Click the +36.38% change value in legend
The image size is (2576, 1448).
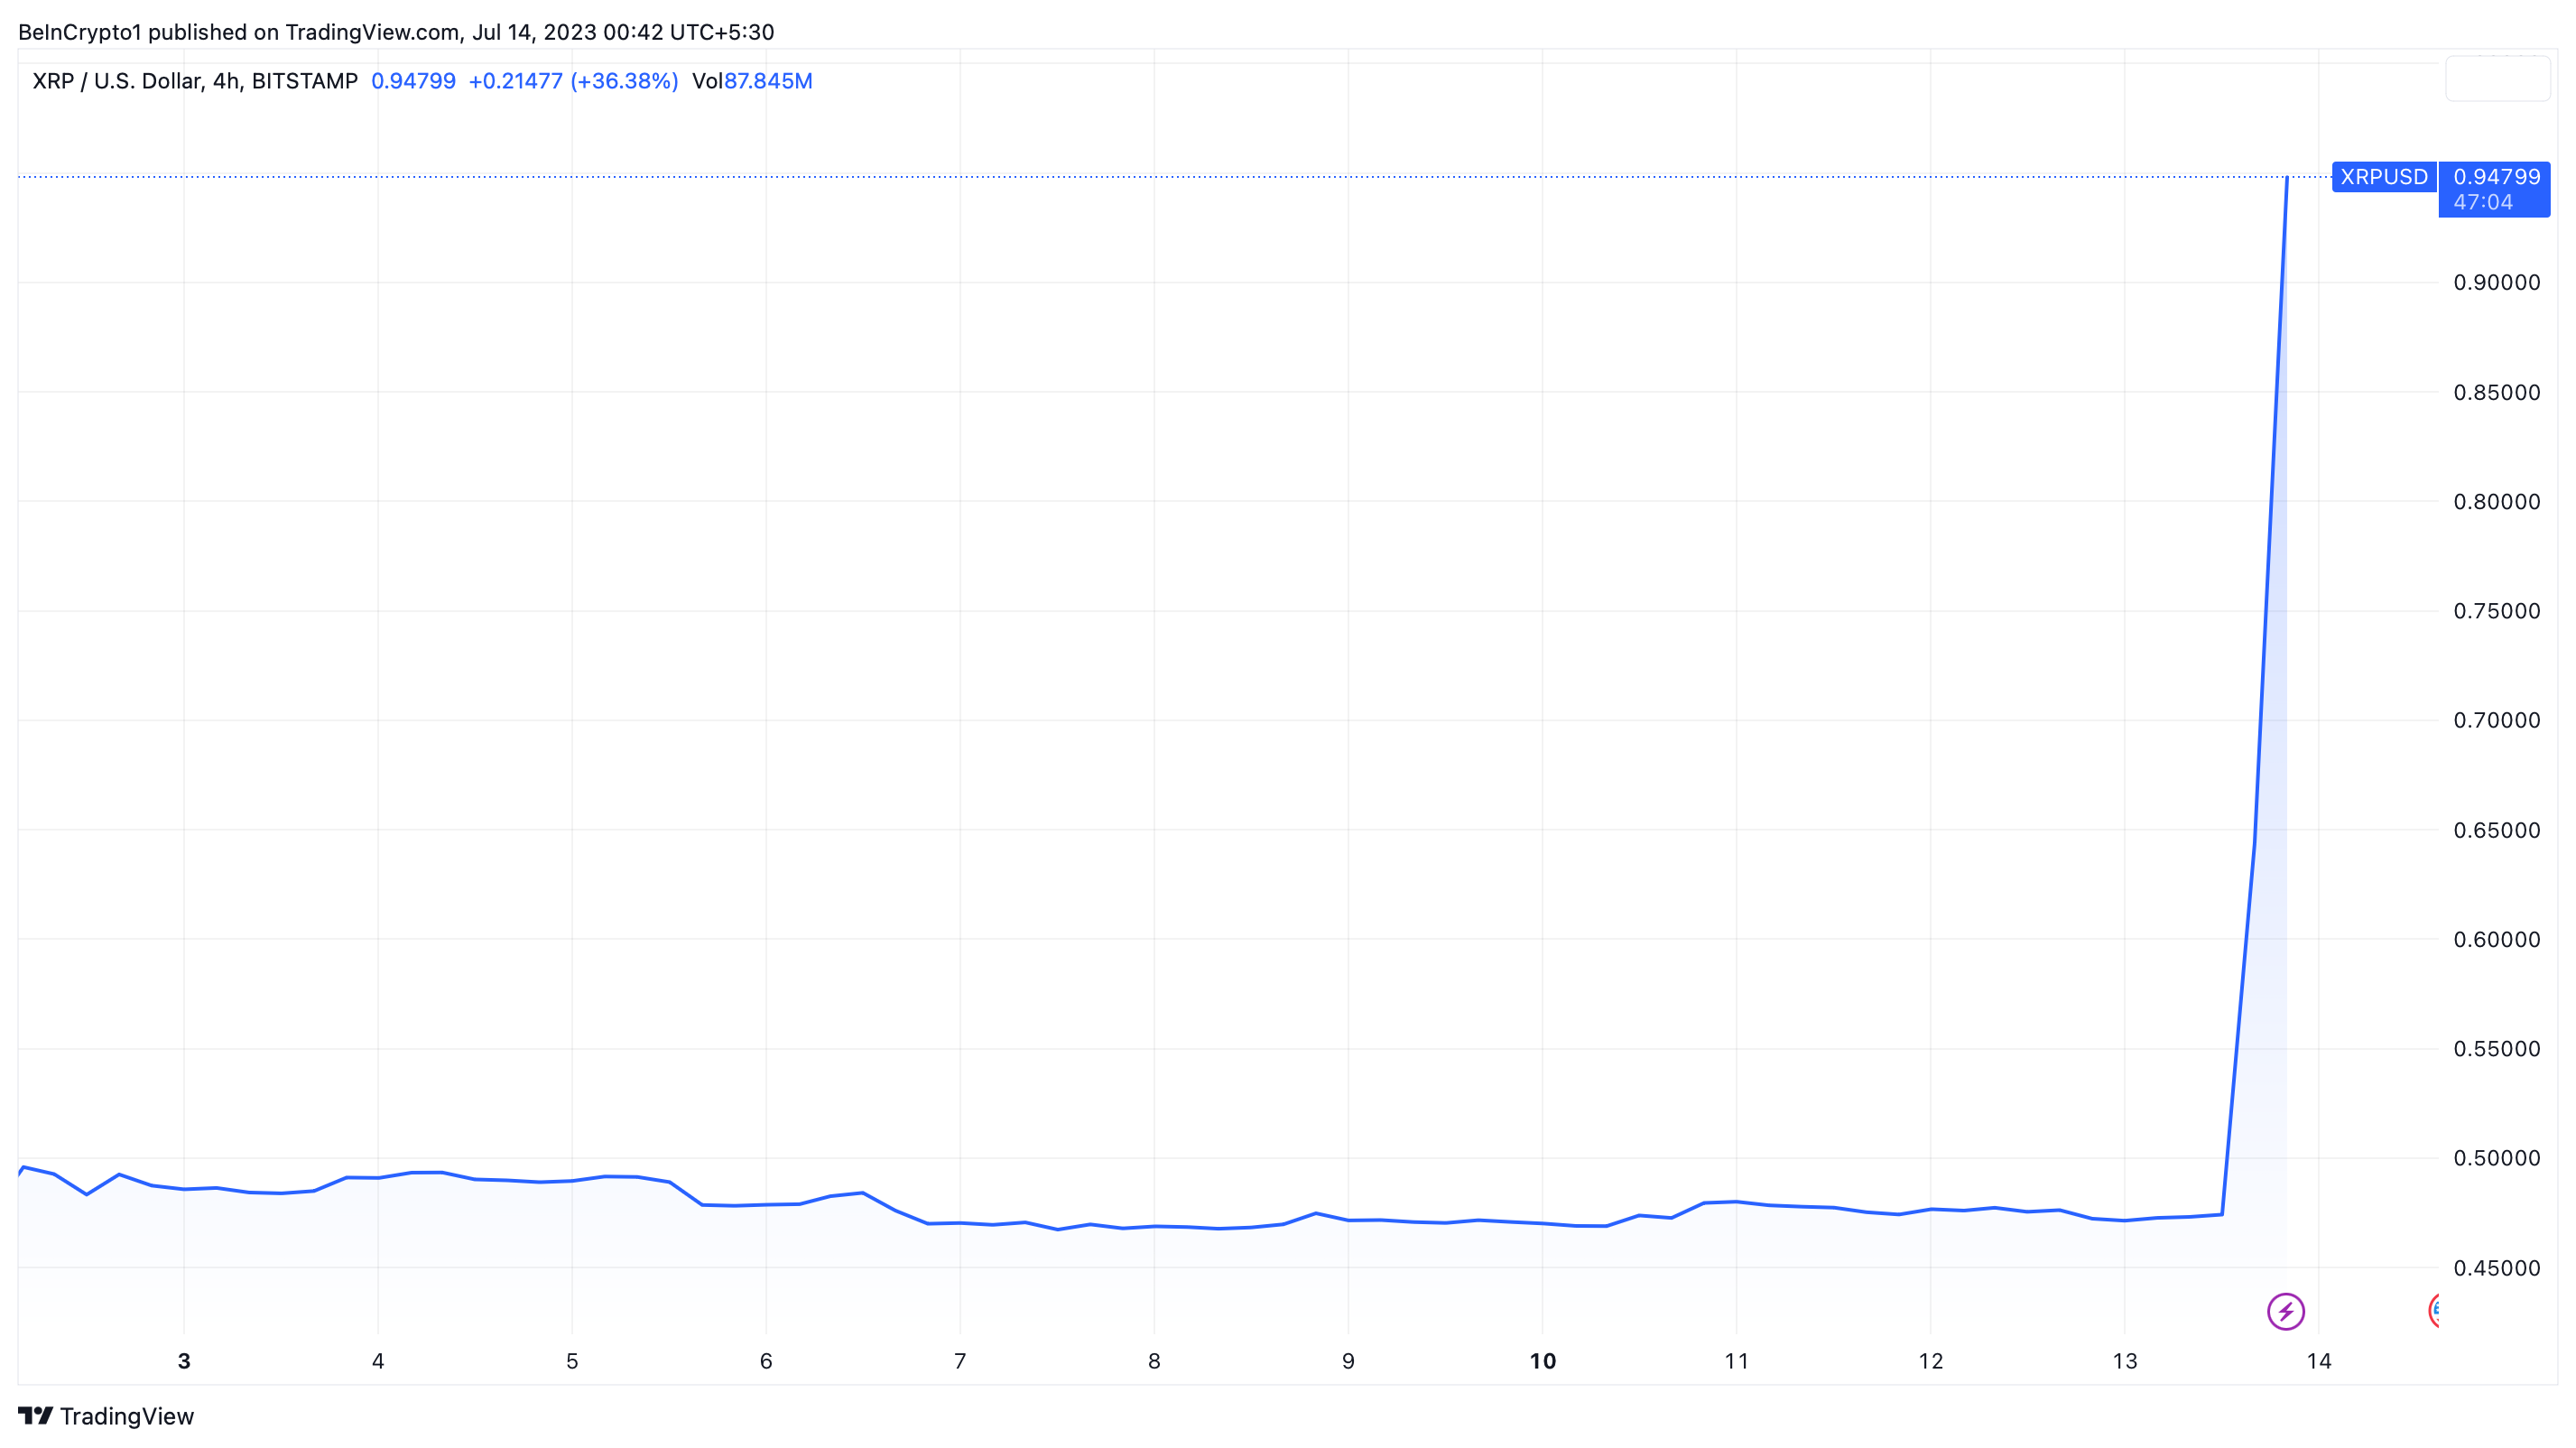click(x=624, y=81)
